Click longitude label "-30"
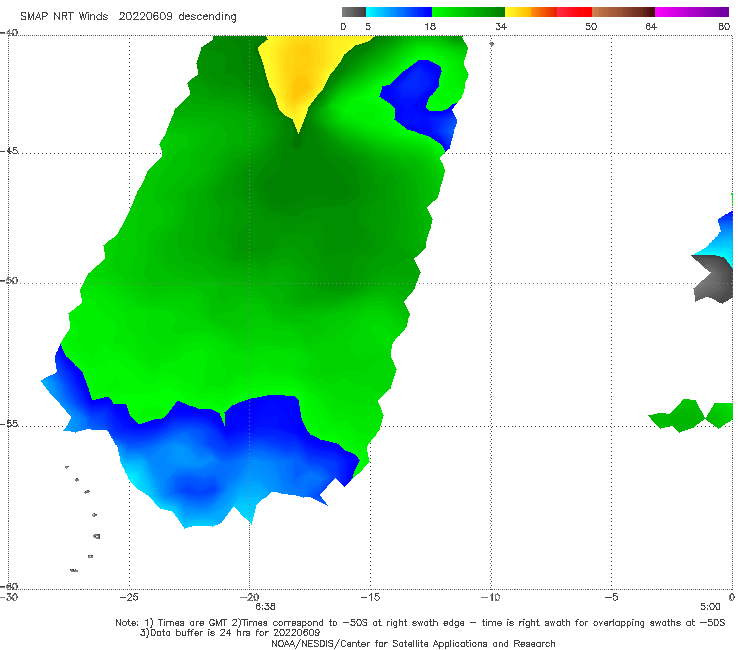This screenshot has width=740, height=650. (x=9, y=597)
